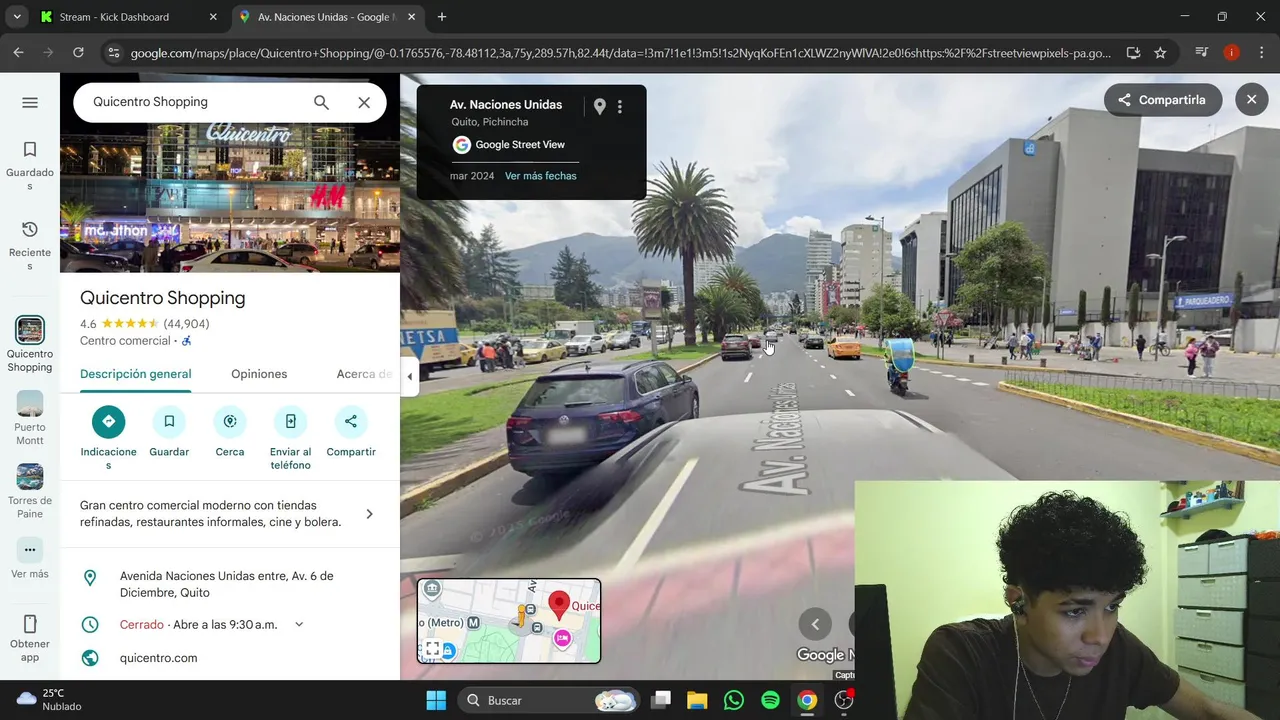Screen dimensions: 1280x720
Task: Open the Google Maps hamburger menu
Action: coord(30,102)
